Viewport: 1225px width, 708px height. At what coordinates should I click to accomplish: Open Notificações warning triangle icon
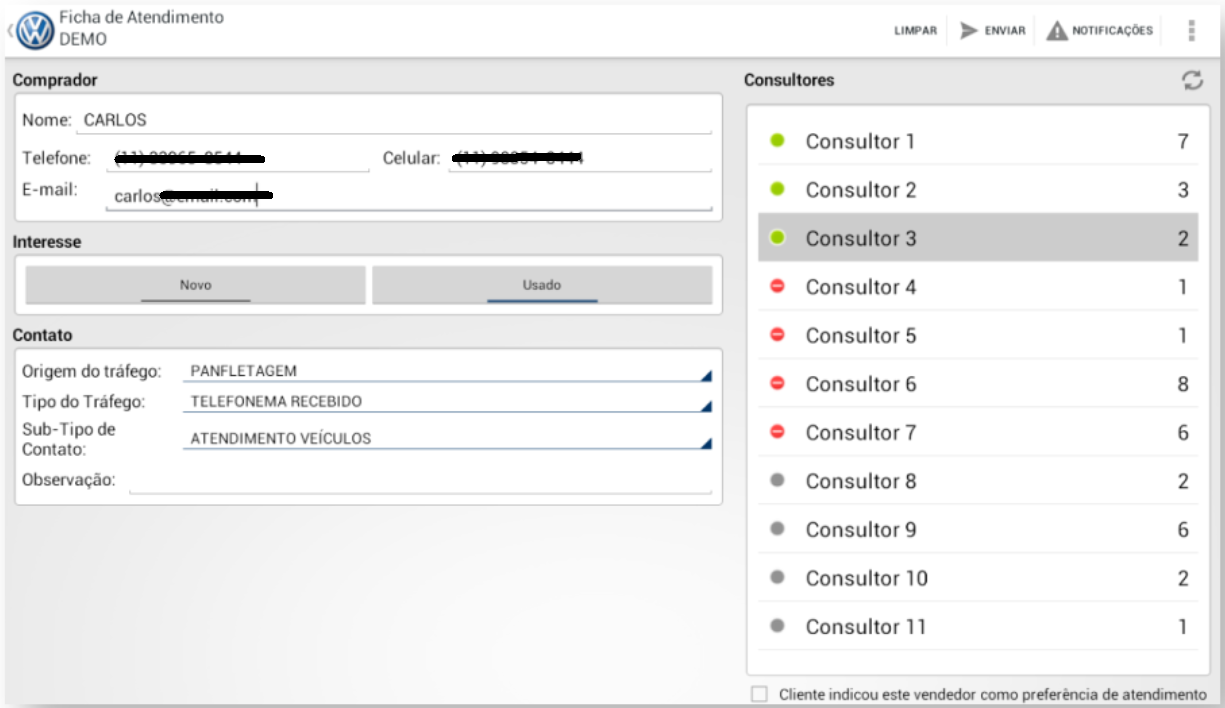[1057, 31]
